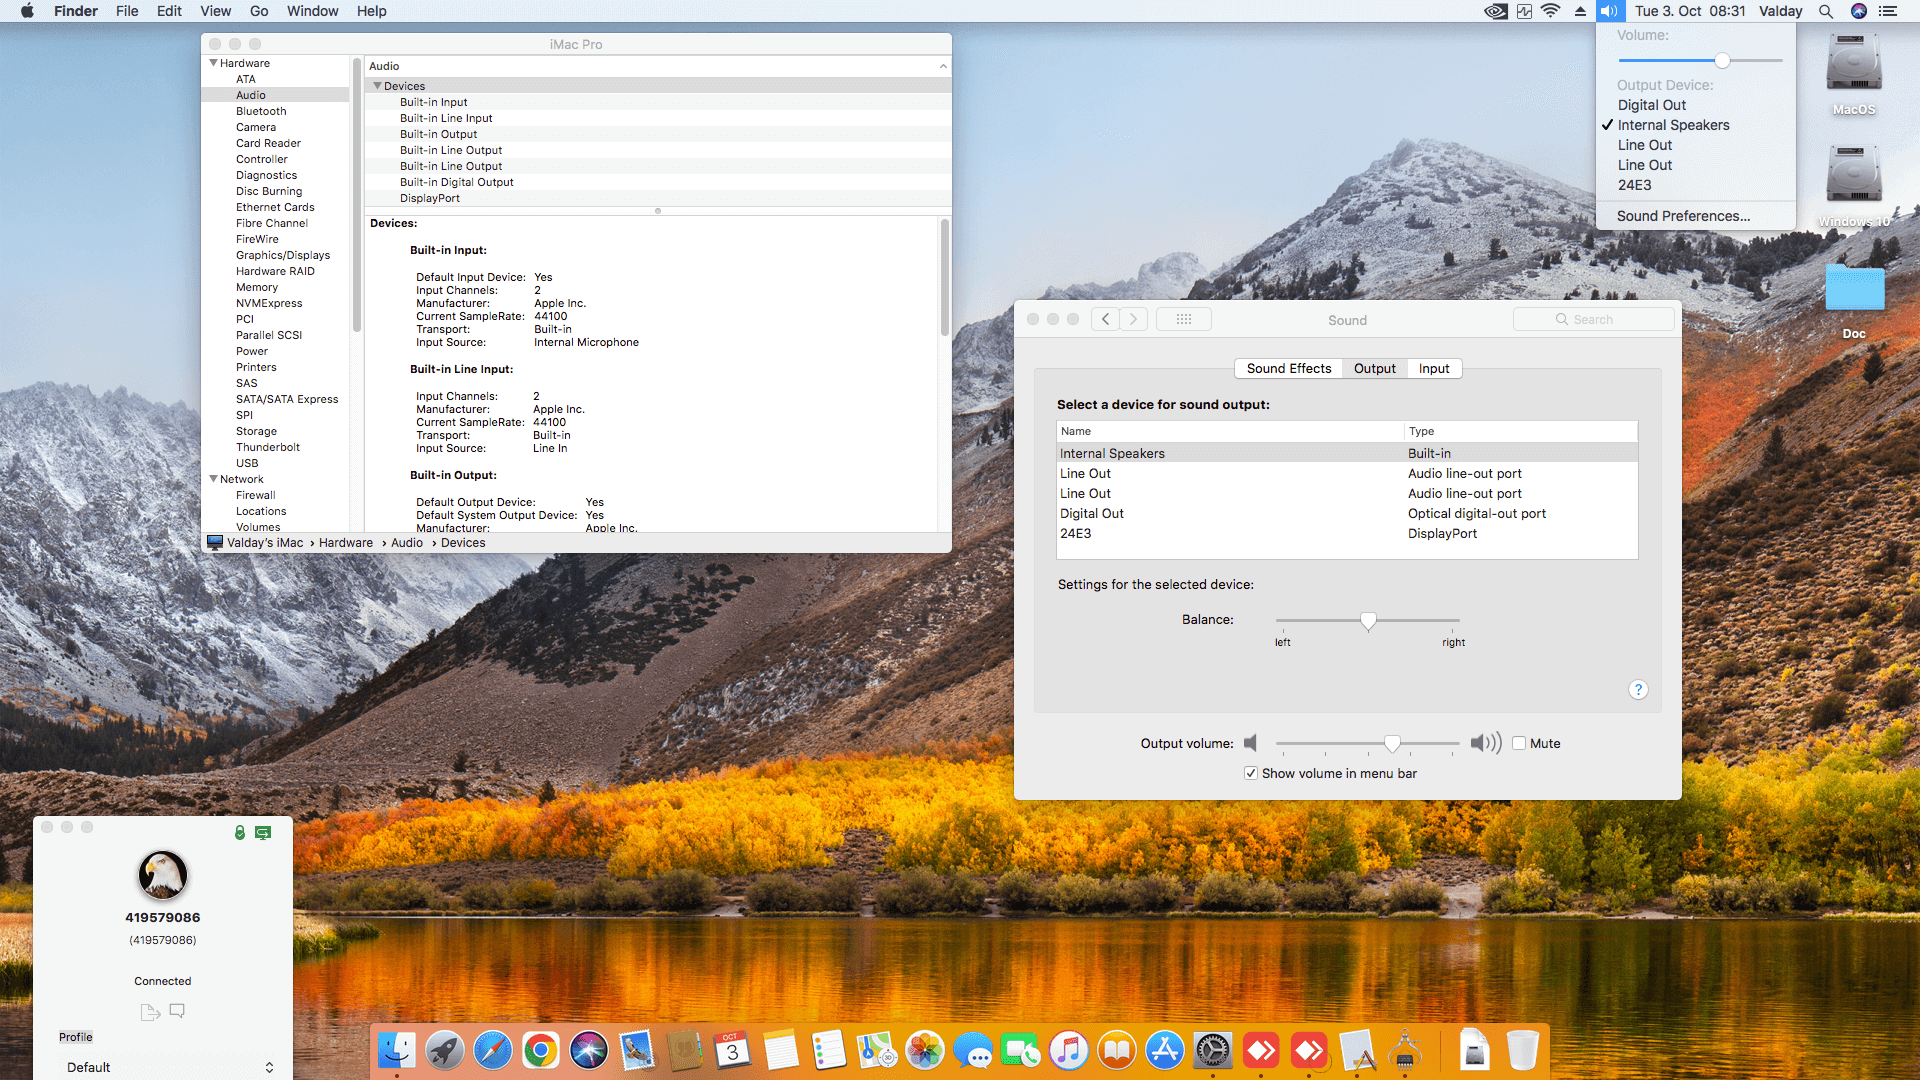Click Show All grid button in Sound
Screen dimensions: 1920x1080
1184,319
